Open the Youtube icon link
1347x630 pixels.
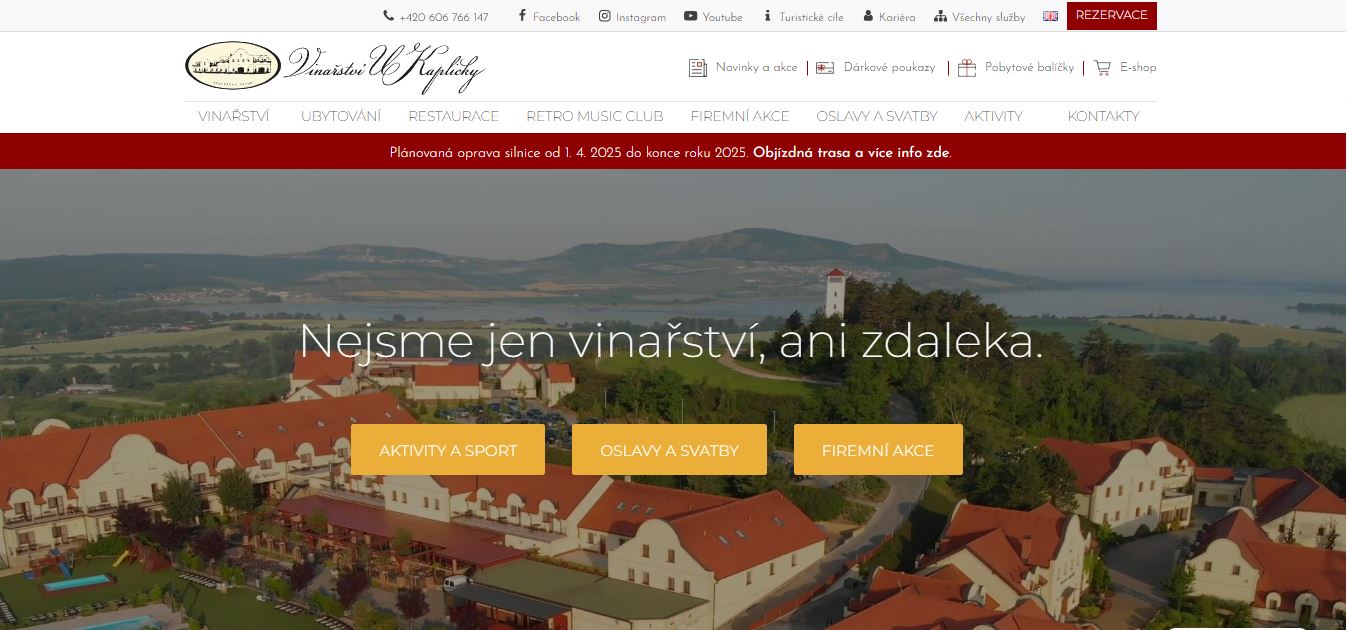point(691,16)
